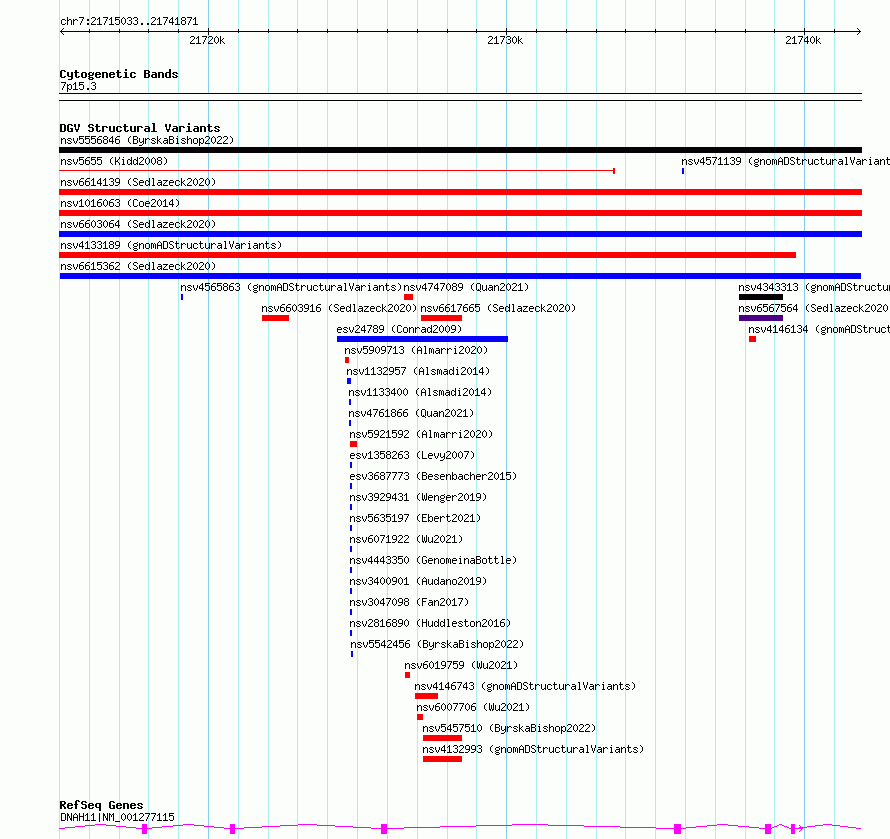Click the esv24789 (Conrad2009) label
890x839 pixels.
pyautogui.click(x=399, y=329)
